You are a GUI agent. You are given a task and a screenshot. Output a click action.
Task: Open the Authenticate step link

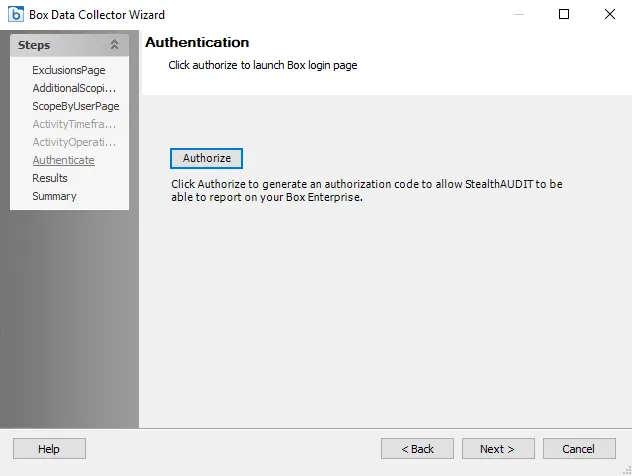pyautogui.click(x=64, y=160)
